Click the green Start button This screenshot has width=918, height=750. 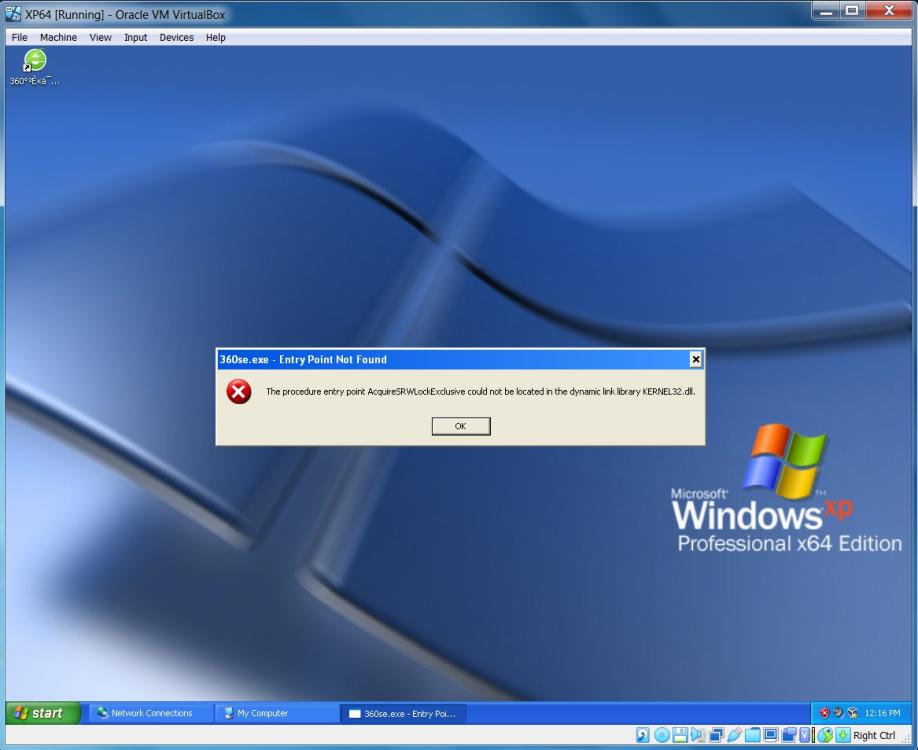point(42,712)
